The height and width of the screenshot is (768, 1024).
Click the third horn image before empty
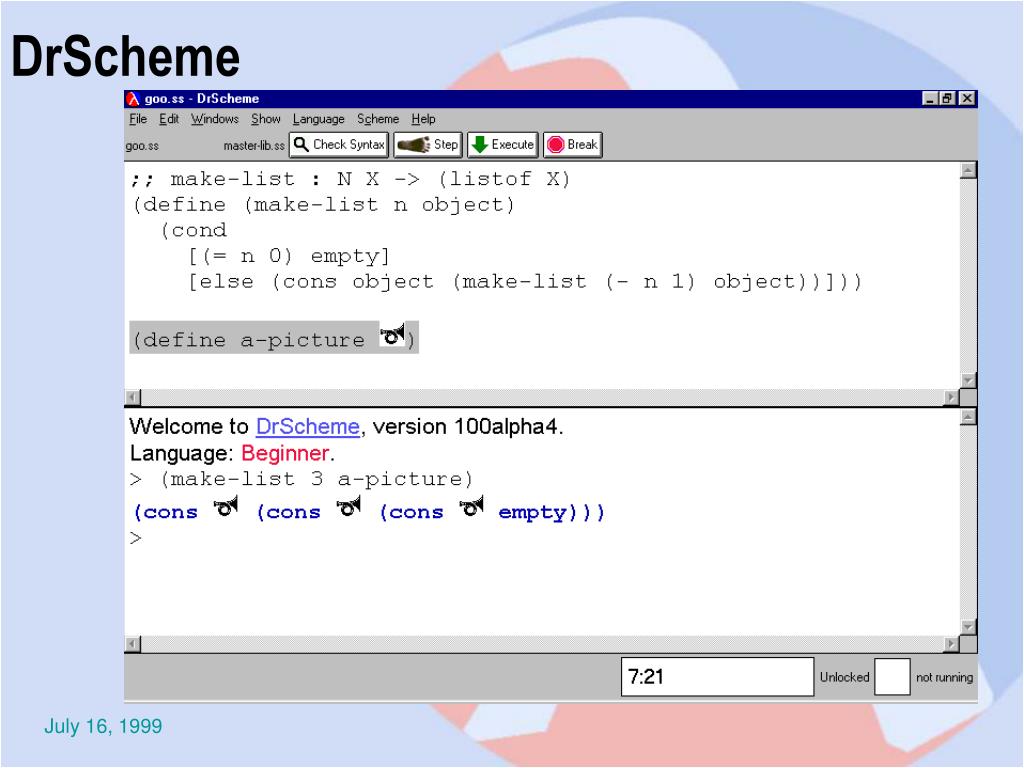tap(472, 507)
